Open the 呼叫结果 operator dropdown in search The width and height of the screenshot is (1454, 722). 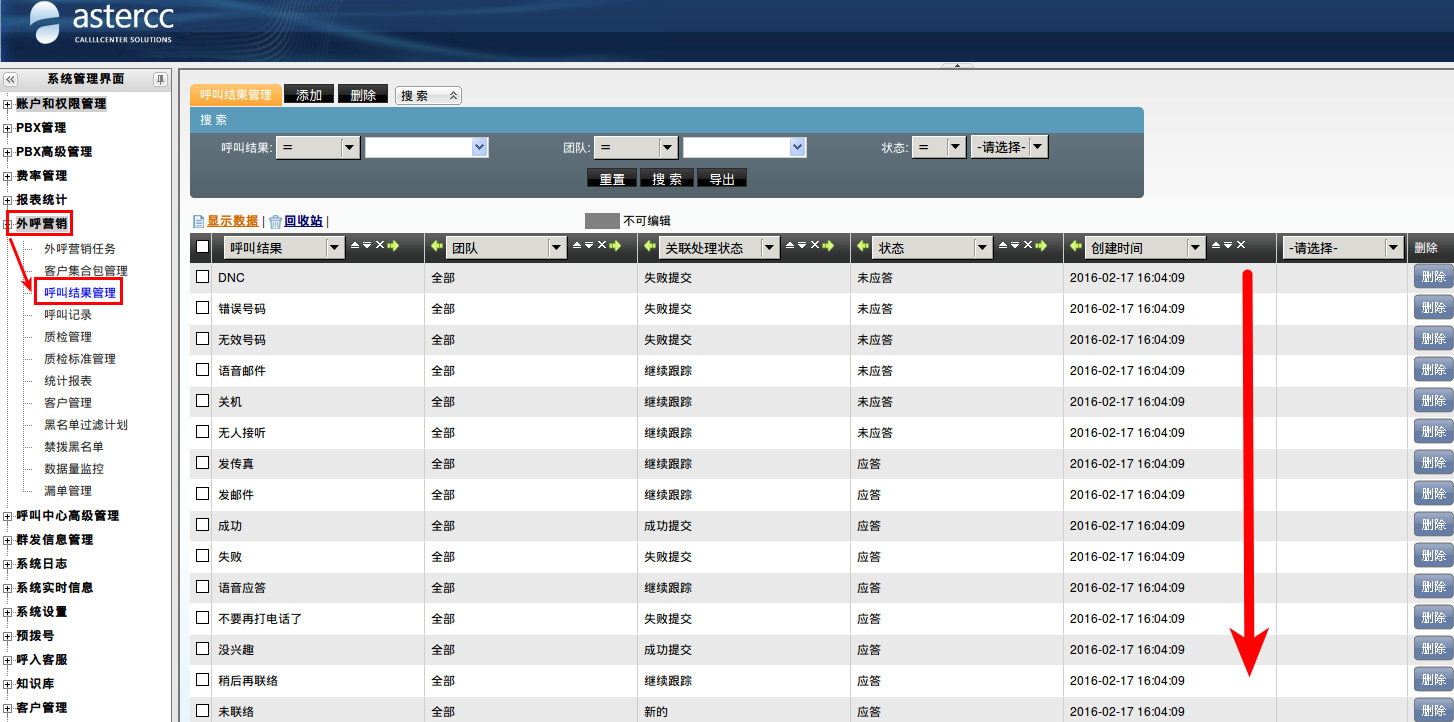point(317,147)
